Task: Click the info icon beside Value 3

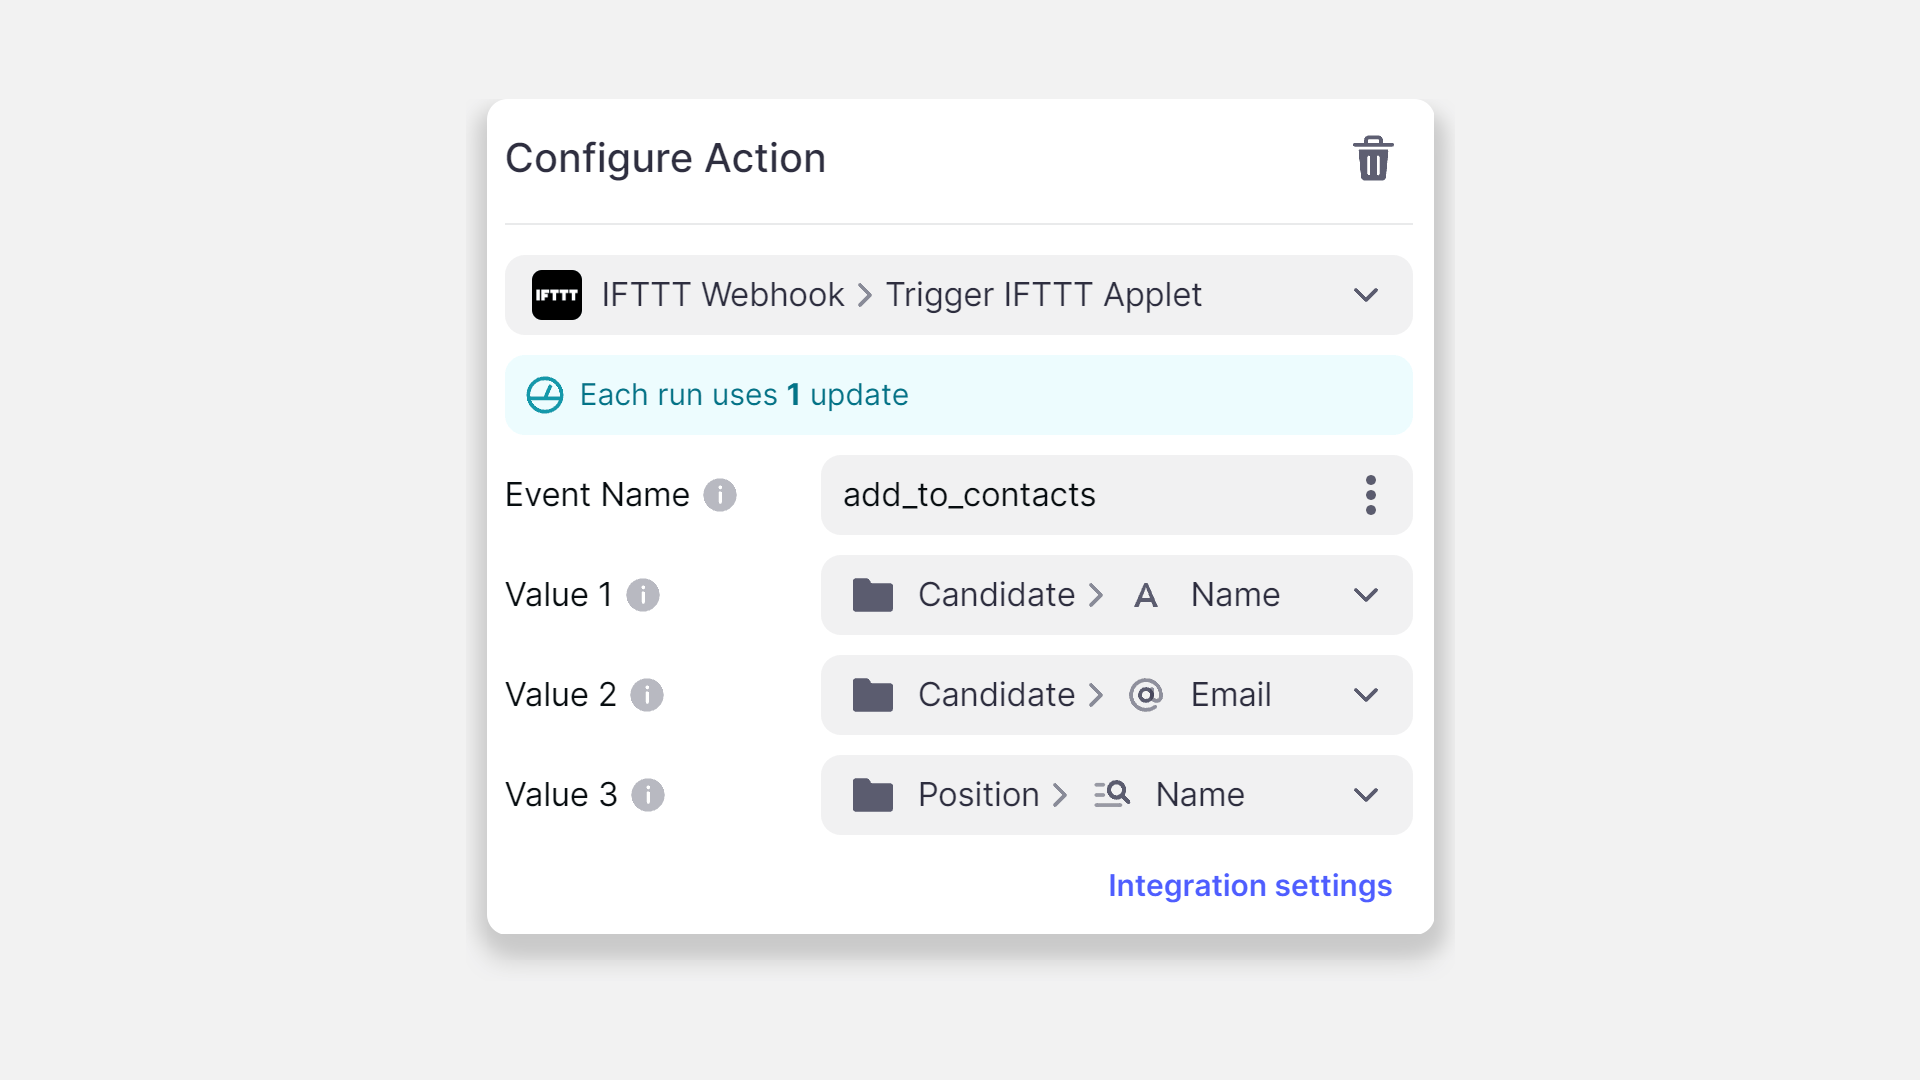Action: [x=648, y=795]
